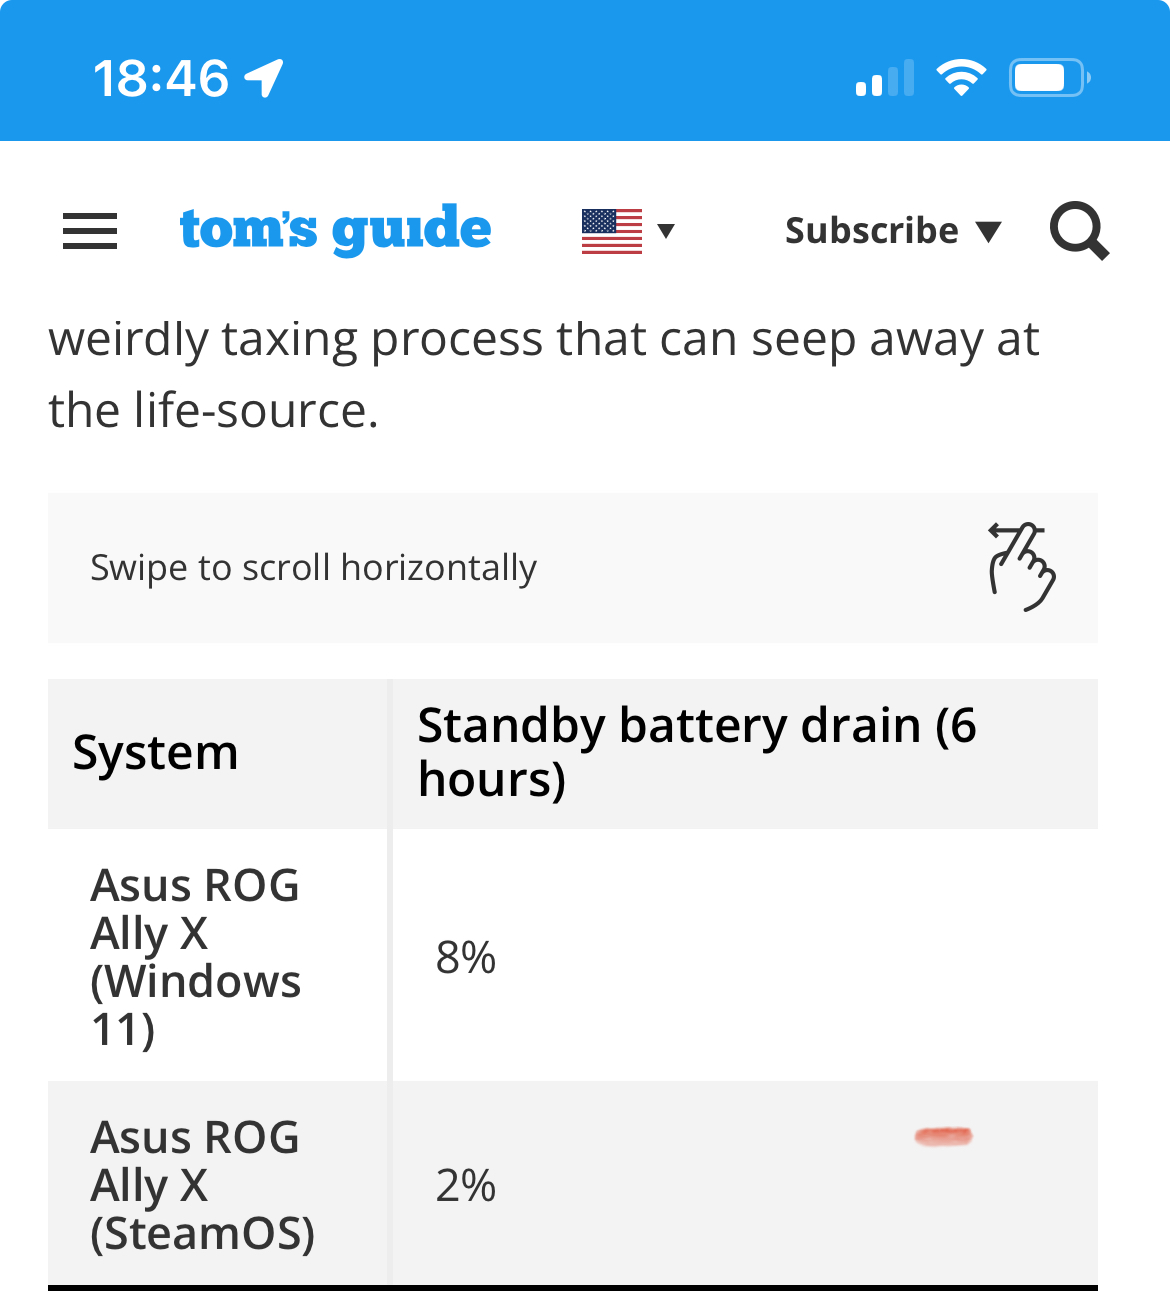Tap the US flag edition icon
1170x1291 pixels.
[x=612, y=231]
